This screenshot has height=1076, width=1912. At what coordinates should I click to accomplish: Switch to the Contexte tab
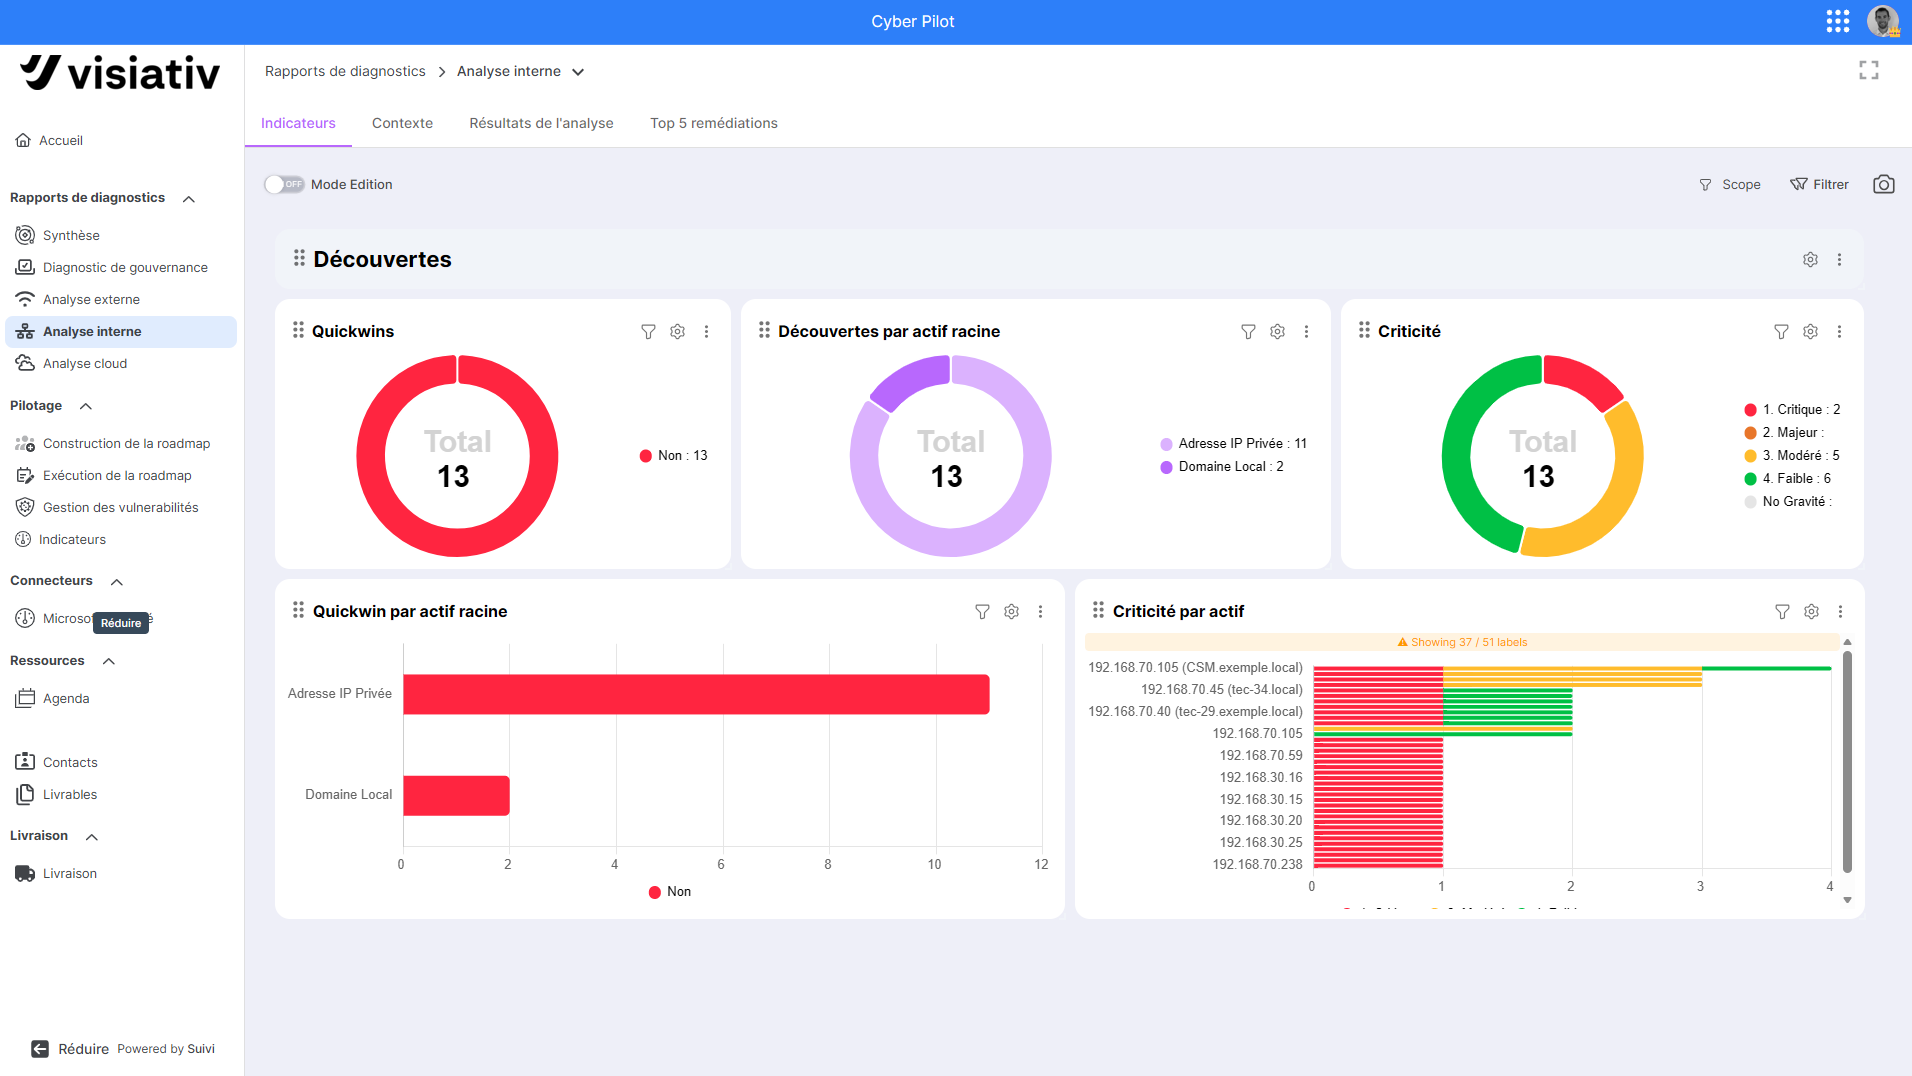pos(402,123)
